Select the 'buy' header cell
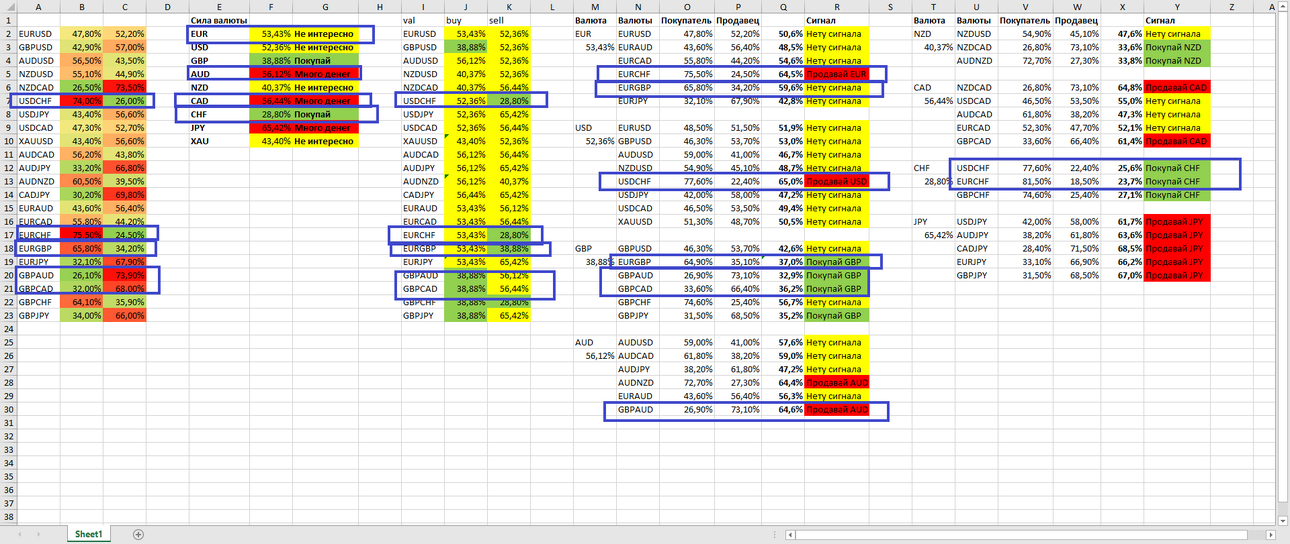 [x=463, y=20]
